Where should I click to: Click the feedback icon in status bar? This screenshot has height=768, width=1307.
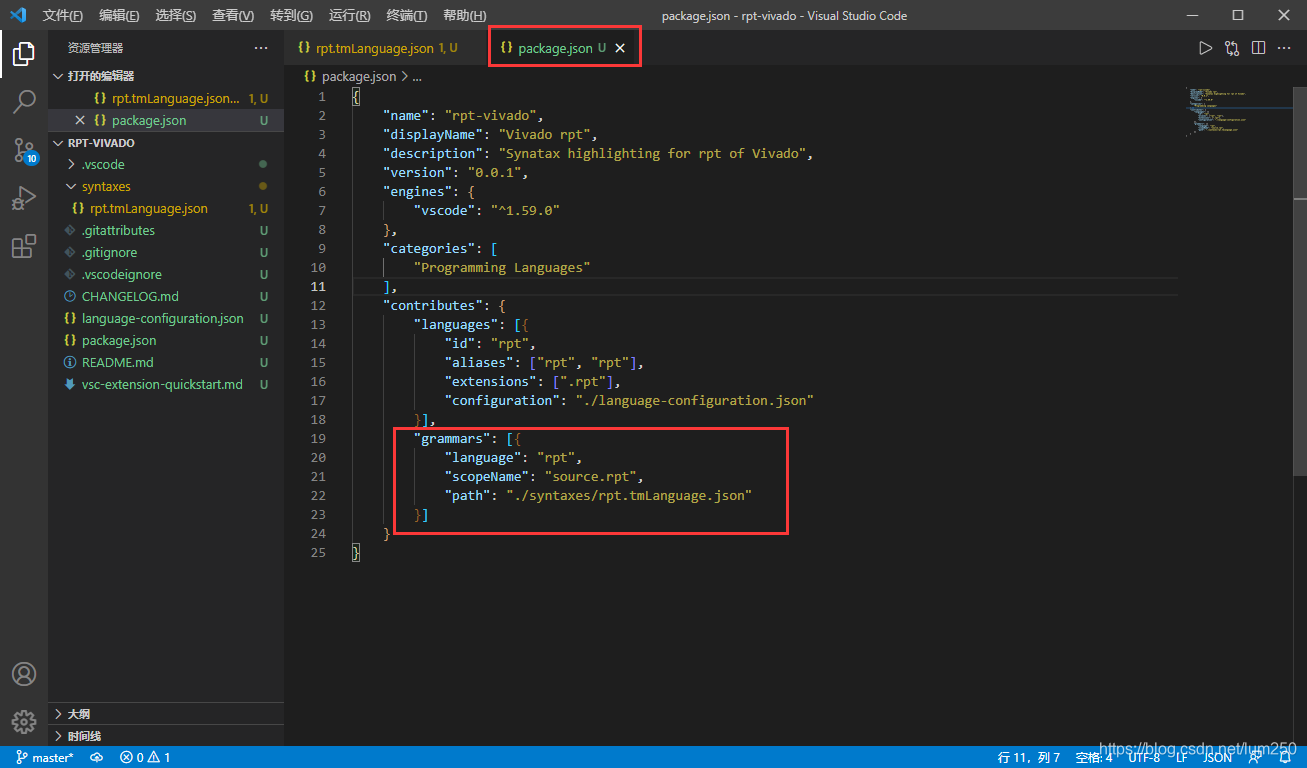click(1255, 758)
